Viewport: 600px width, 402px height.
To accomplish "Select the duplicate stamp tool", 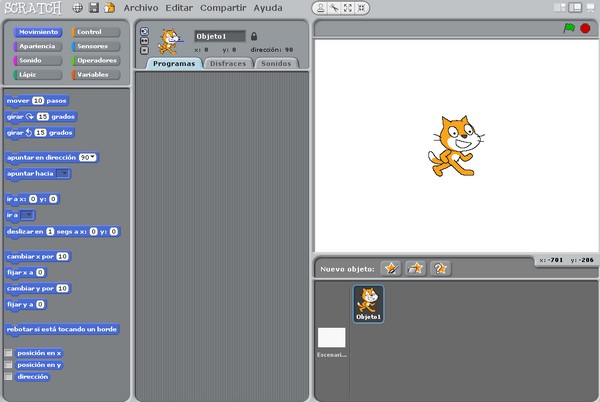I will point(321,8).
